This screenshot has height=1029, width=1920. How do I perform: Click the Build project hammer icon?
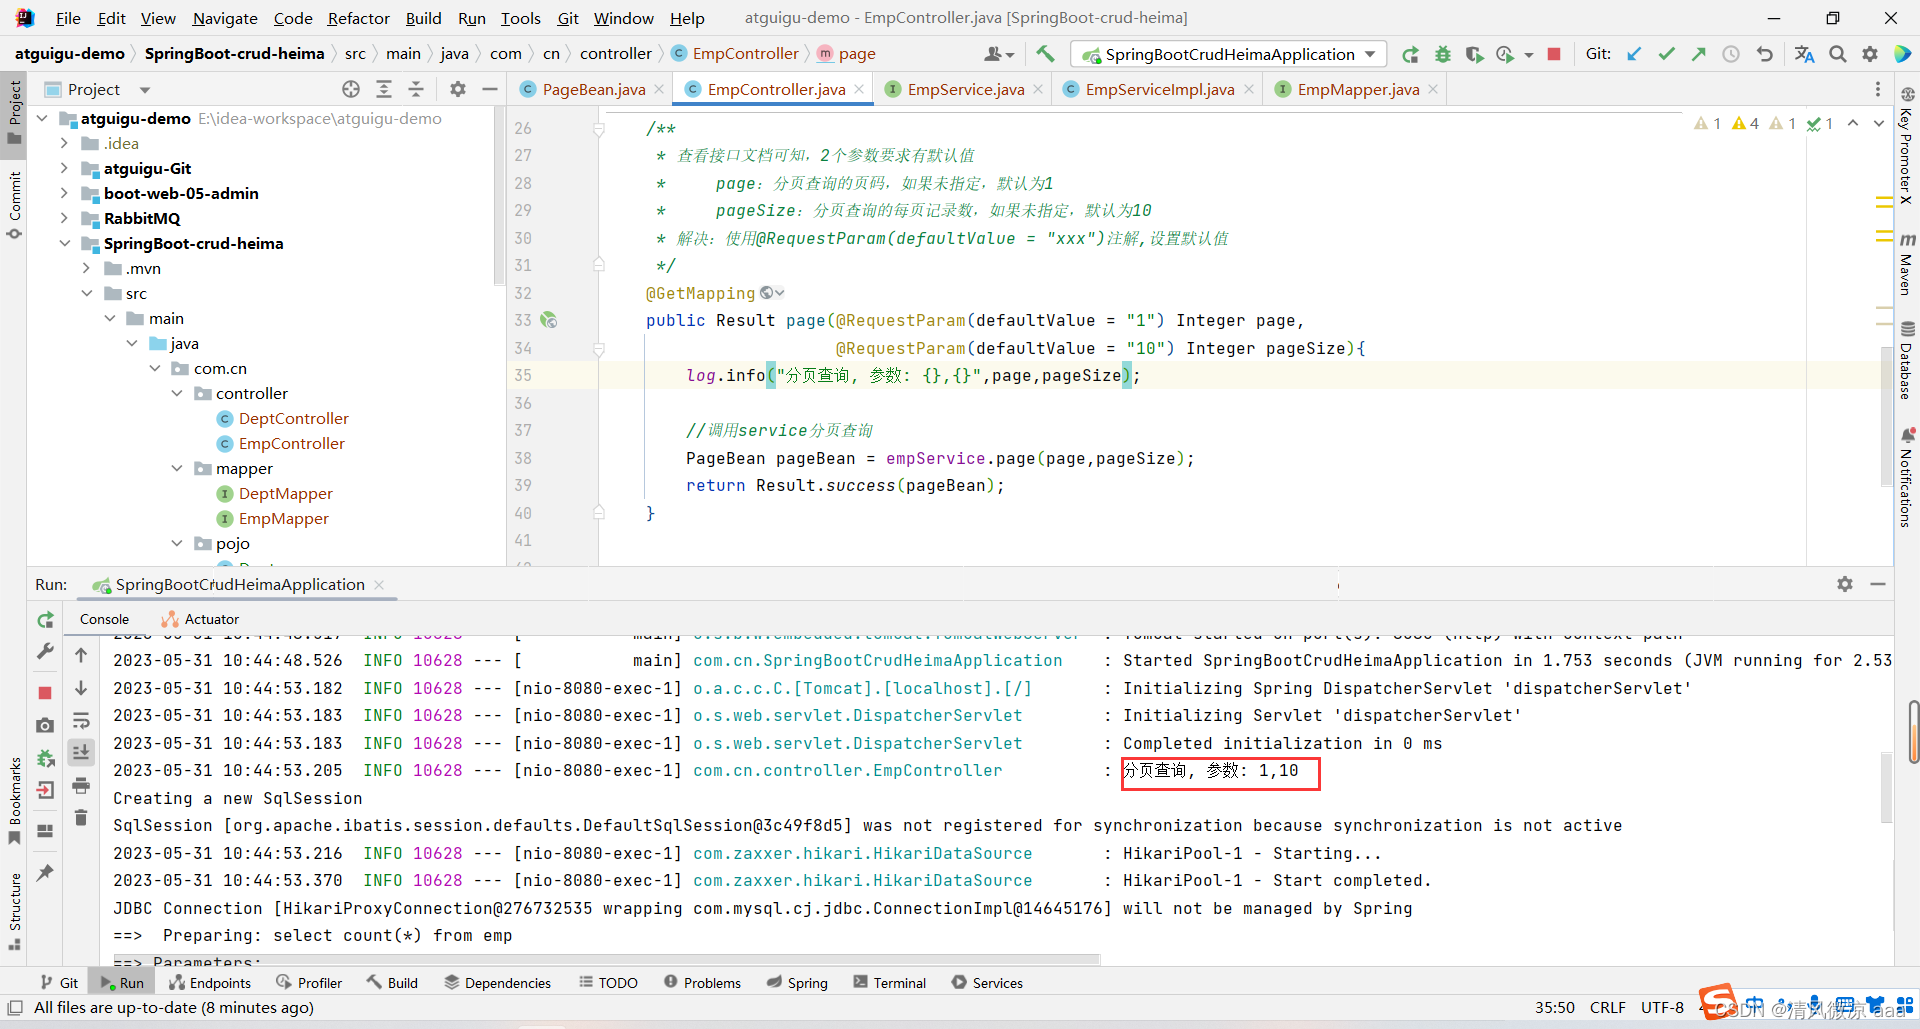click(1045, 54)
